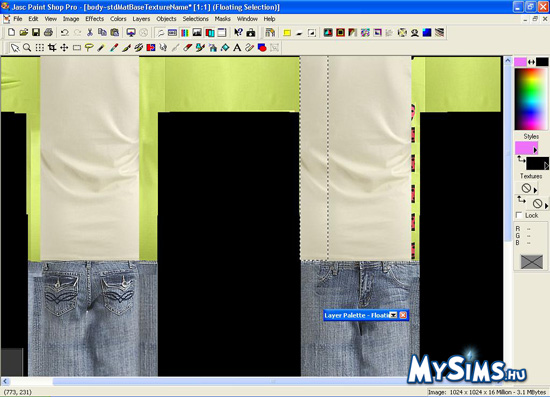550x397 pixels.
Task: Toggle the Color Palette icon
Action: tap(185, 33)
